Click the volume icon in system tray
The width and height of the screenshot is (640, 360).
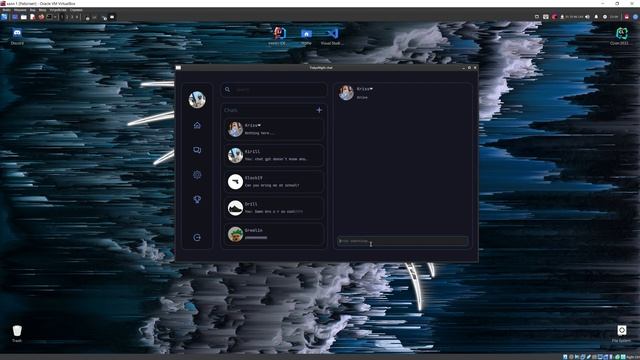pos(587,17)
